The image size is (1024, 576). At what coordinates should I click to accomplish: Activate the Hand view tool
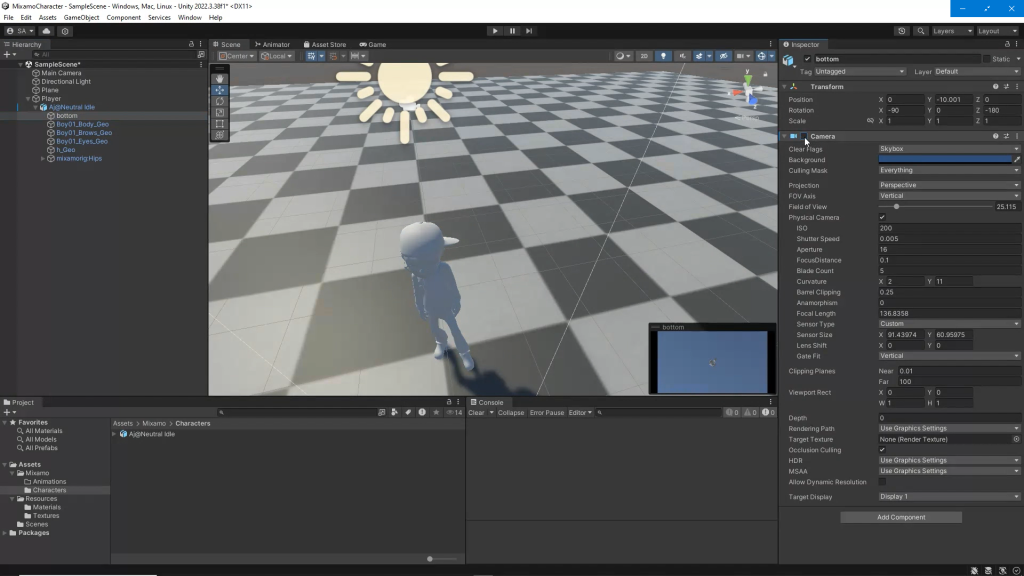coord(220,78)
